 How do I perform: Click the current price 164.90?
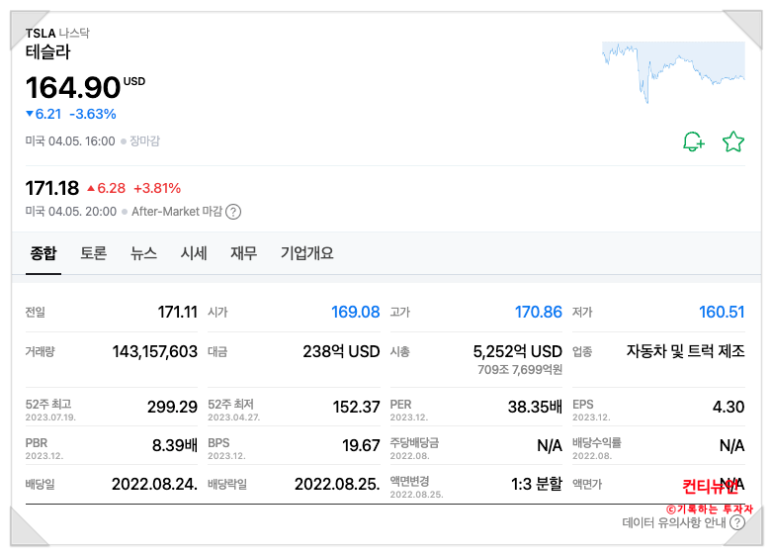[x=73, y=88]
